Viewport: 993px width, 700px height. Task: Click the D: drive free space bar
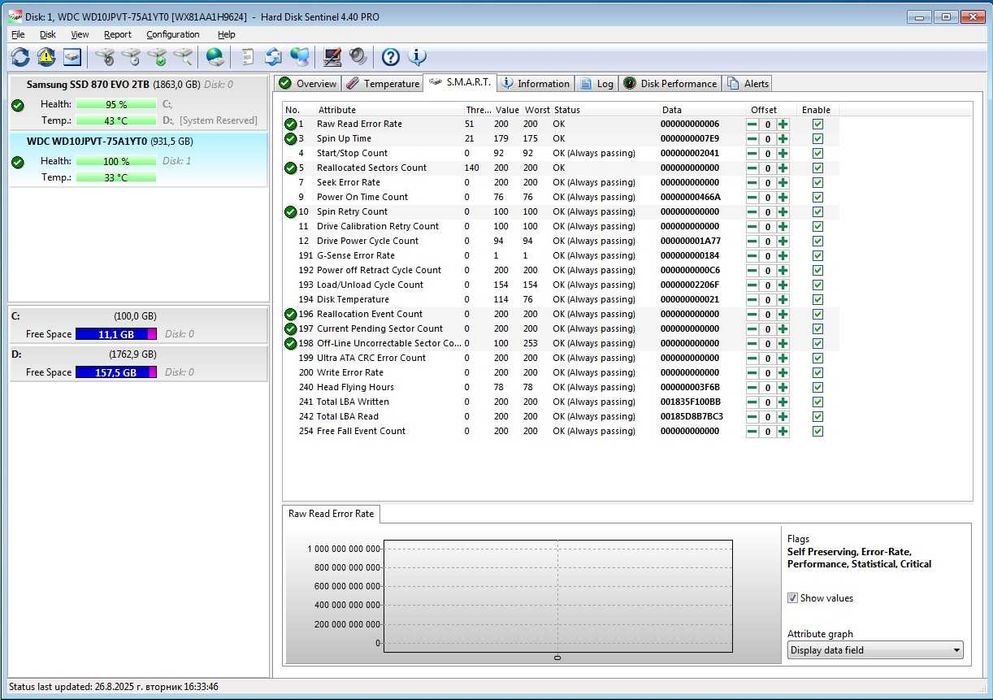click(x=115, y=372)
